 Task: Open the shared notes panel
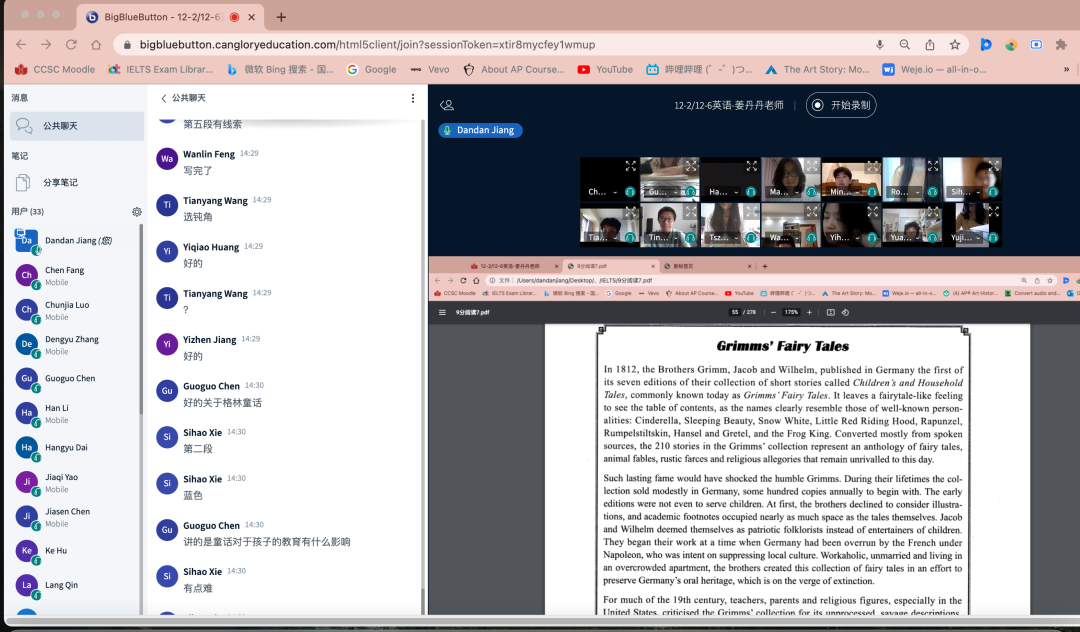click(60, 183)
